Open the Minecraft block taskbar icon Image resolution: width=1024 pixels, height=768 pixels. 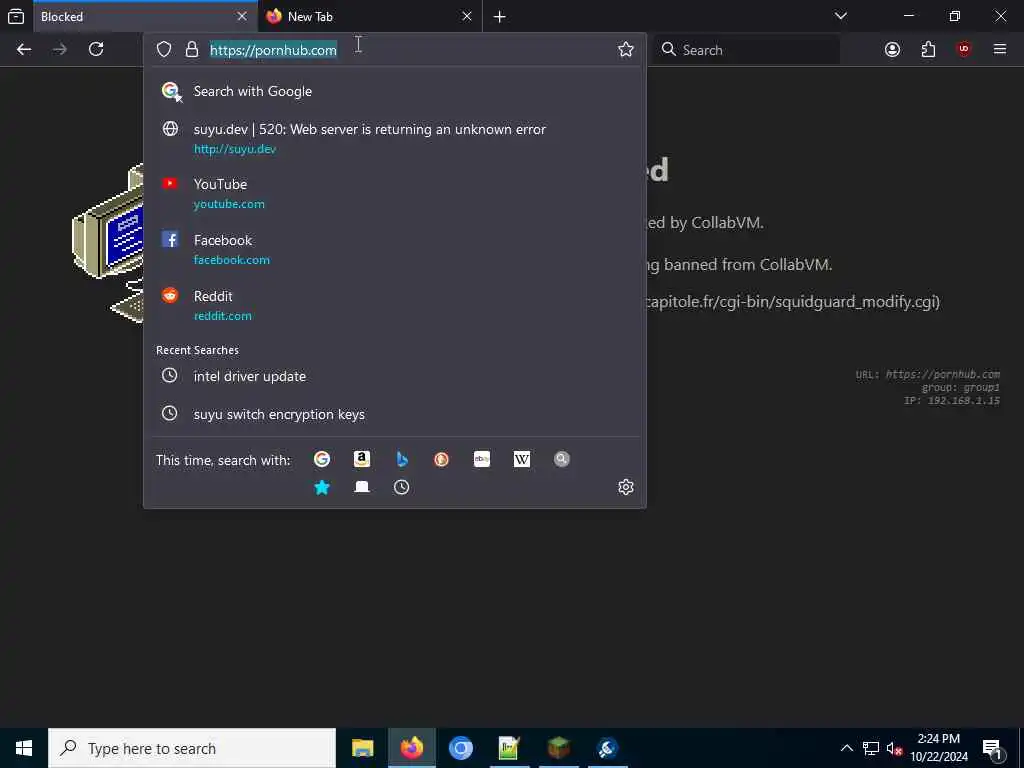(x=558, y=748)
